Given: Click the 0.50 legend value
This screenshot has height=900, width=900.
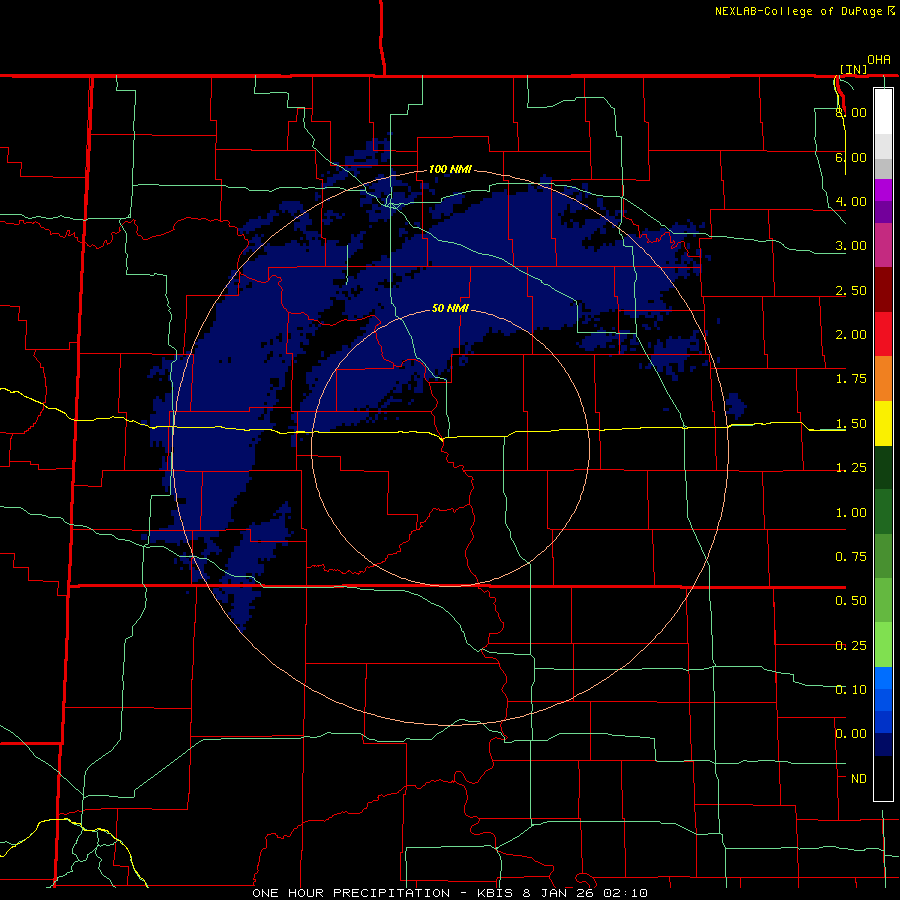Looking at the screenshot, I should [x=851, y=601].
